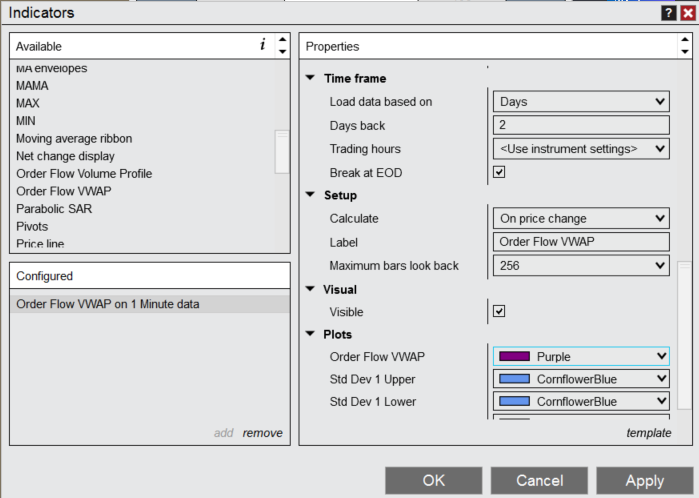
Task: Collapse the Visual section
Action: point(310,288)
